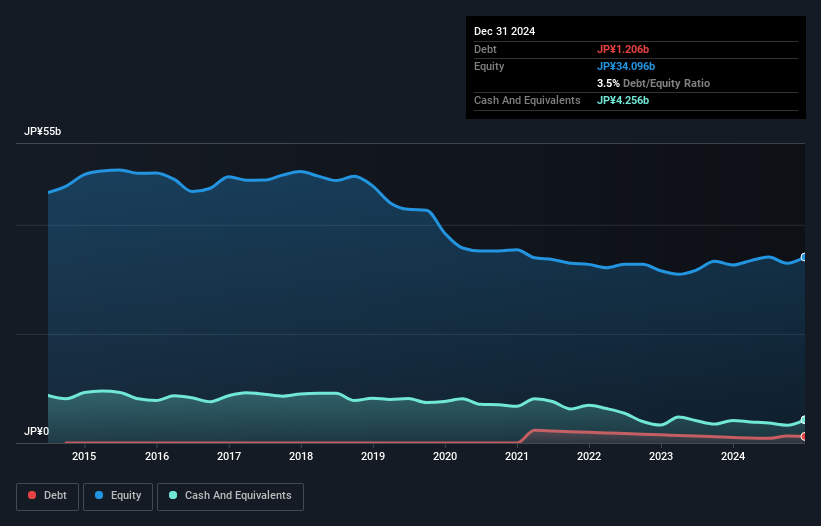
Task: Click the 2016 x-axis label
Action: (x=157, y=456)
